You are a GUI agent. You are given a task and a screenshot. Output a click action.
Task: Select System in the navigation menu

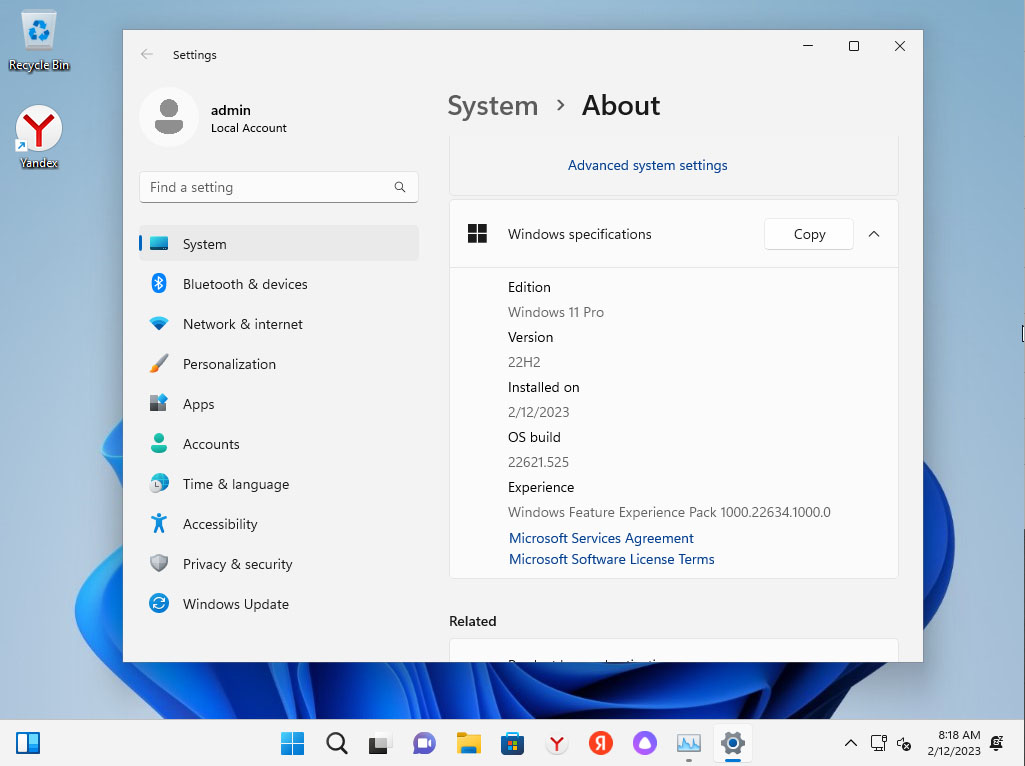(204, 244)
